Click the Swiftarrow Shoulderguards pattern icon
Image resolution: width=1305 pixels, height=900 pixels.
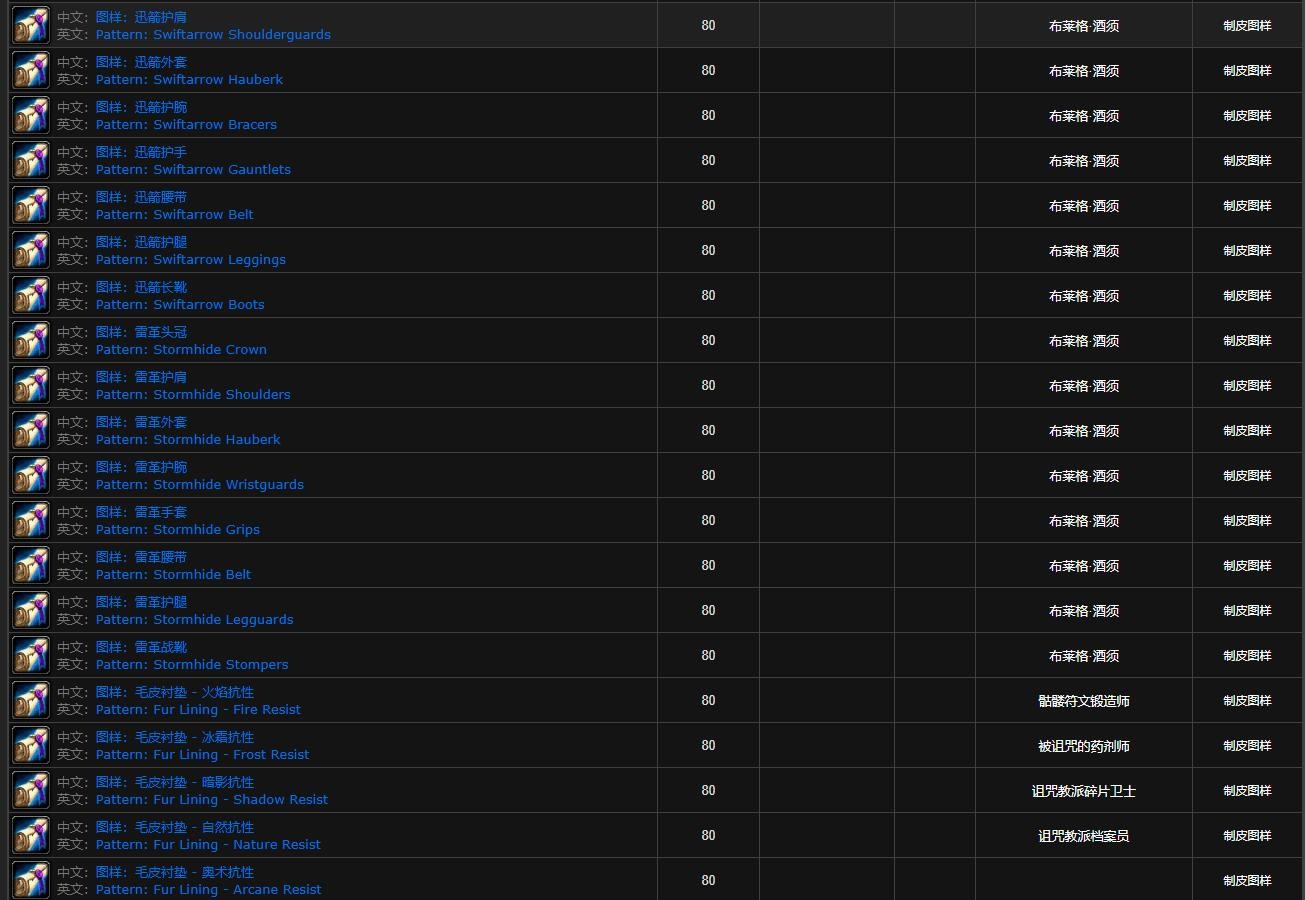[31, 26]
